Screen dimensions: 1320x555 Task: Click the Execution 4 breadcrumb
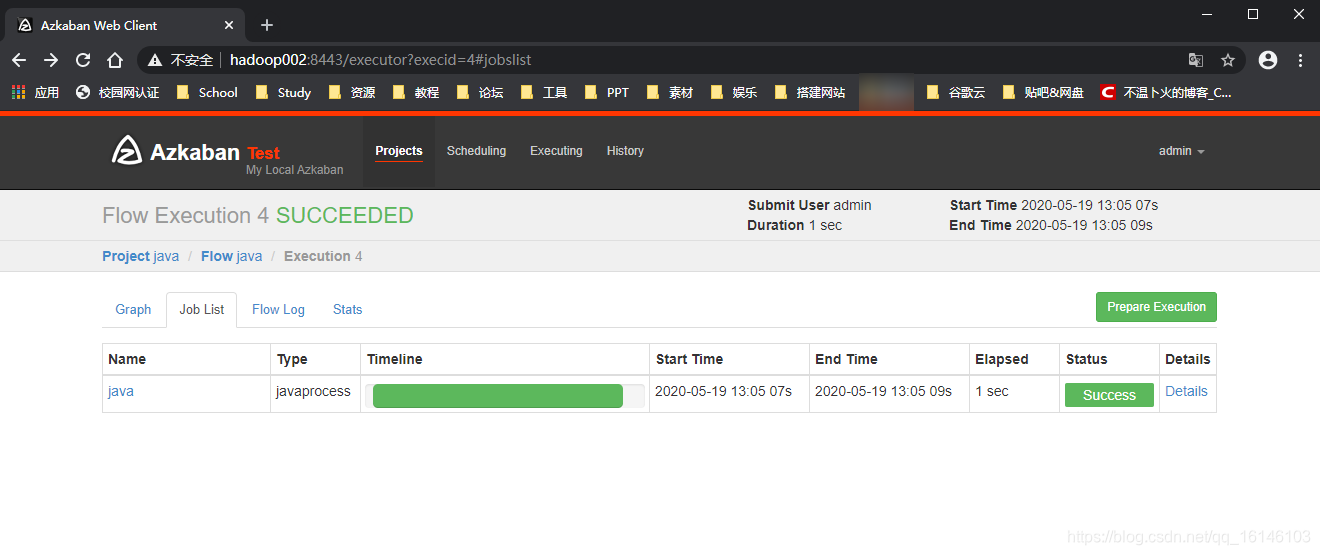323,256
